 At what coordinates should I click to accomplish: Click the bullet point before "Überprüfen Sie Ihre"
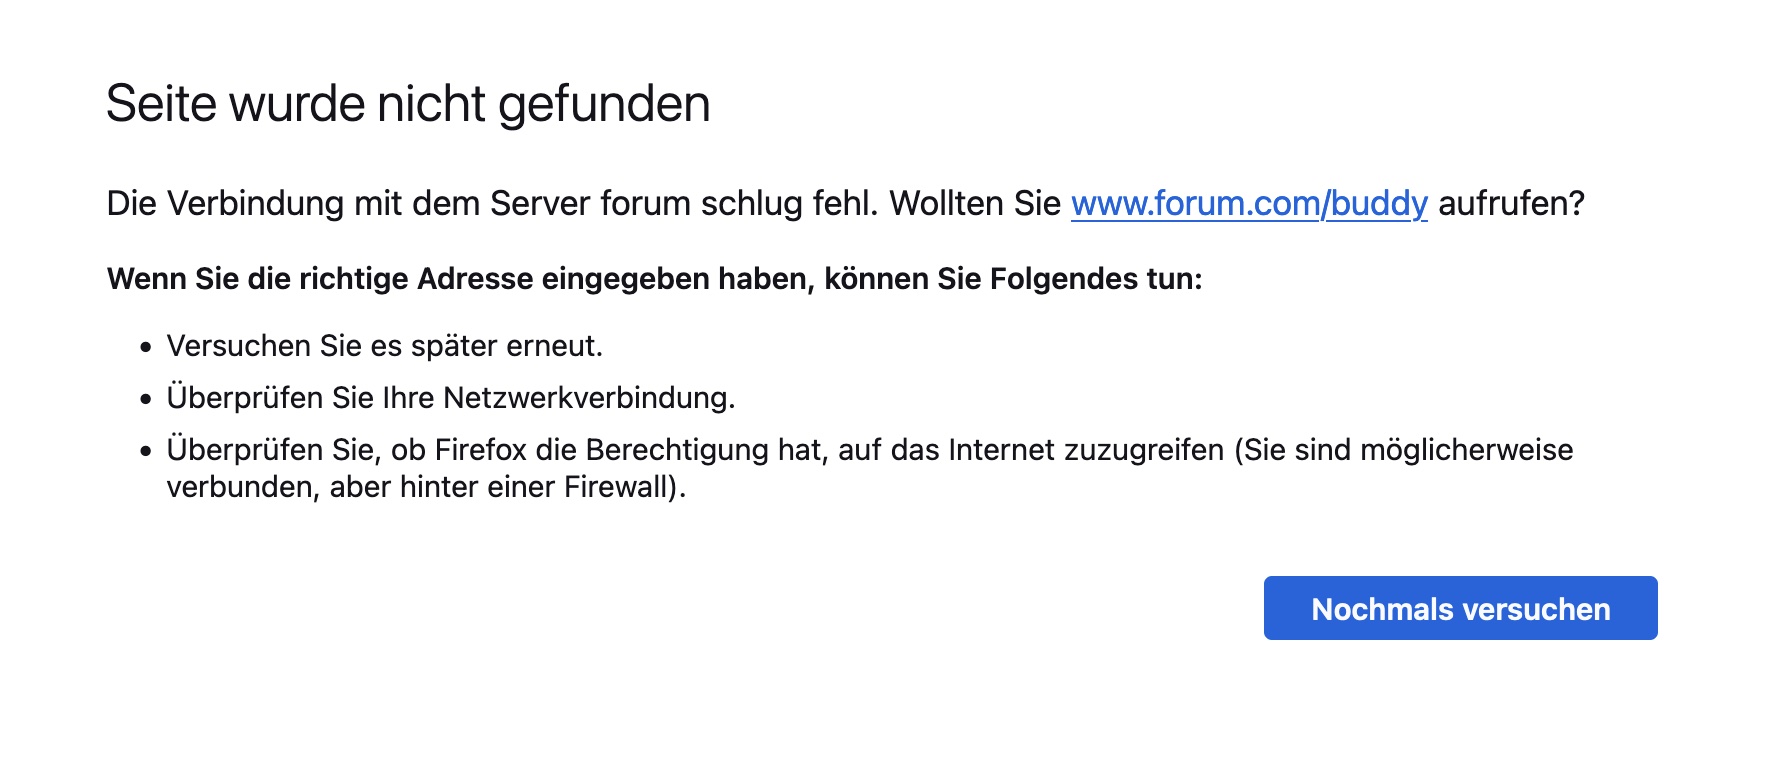146,400
